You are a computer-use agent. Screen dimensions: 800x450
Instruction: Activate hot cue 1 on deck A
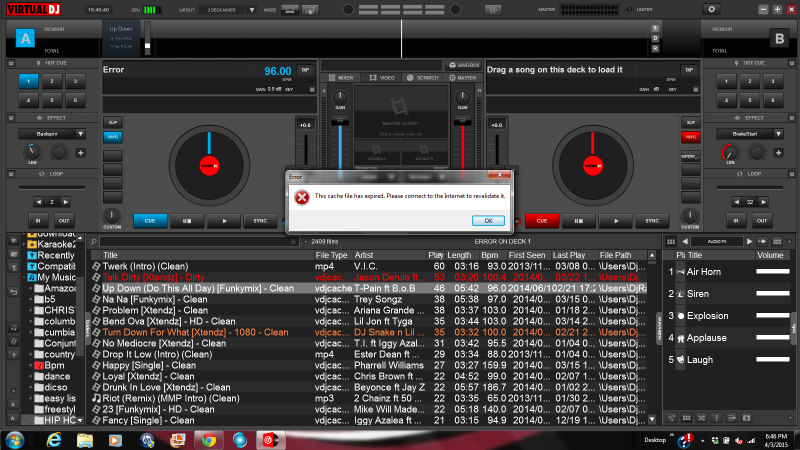click(29, 81)
